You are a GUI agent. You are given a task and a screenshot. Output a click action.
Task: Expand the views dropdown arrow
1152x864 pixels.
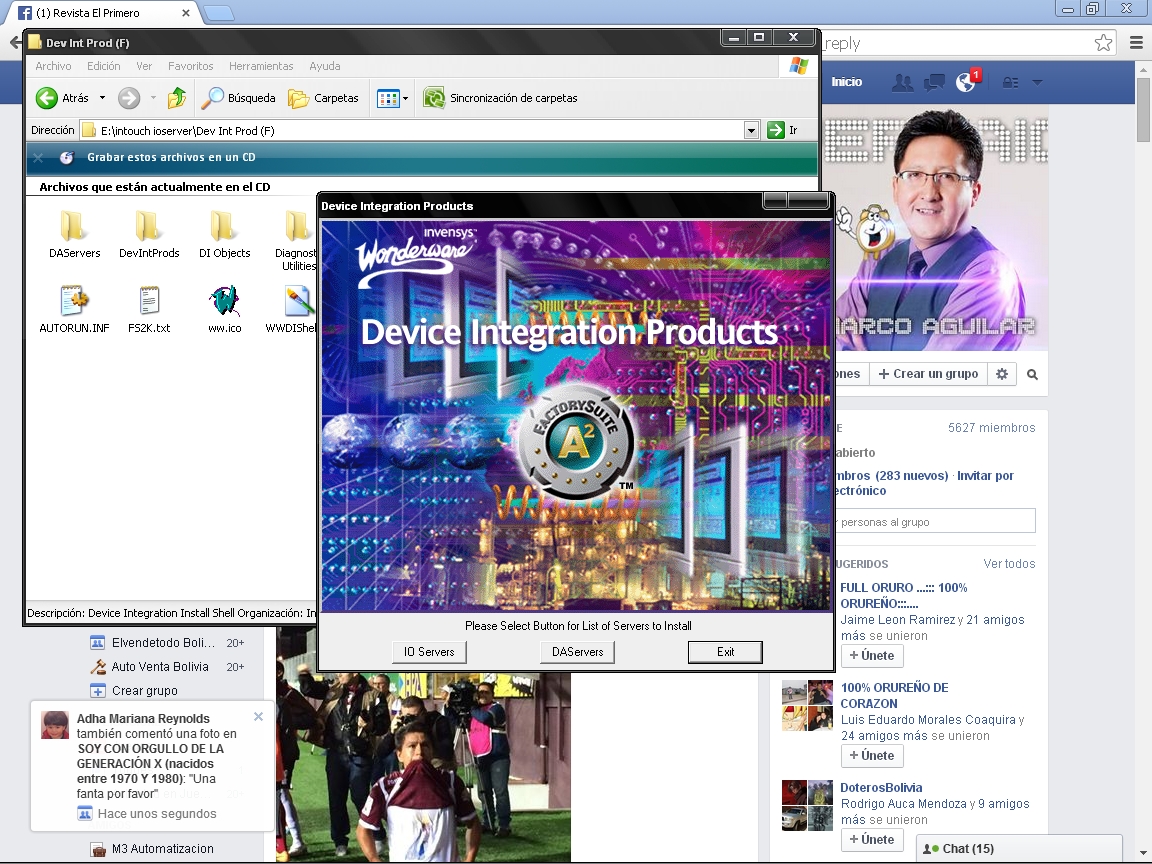click(405, 98)
